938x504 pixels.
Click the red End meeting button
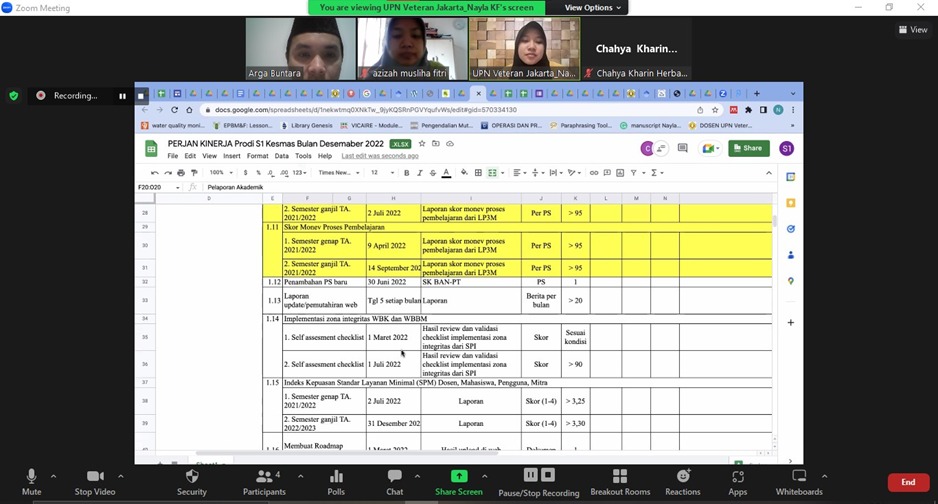[x=908, y=482]
